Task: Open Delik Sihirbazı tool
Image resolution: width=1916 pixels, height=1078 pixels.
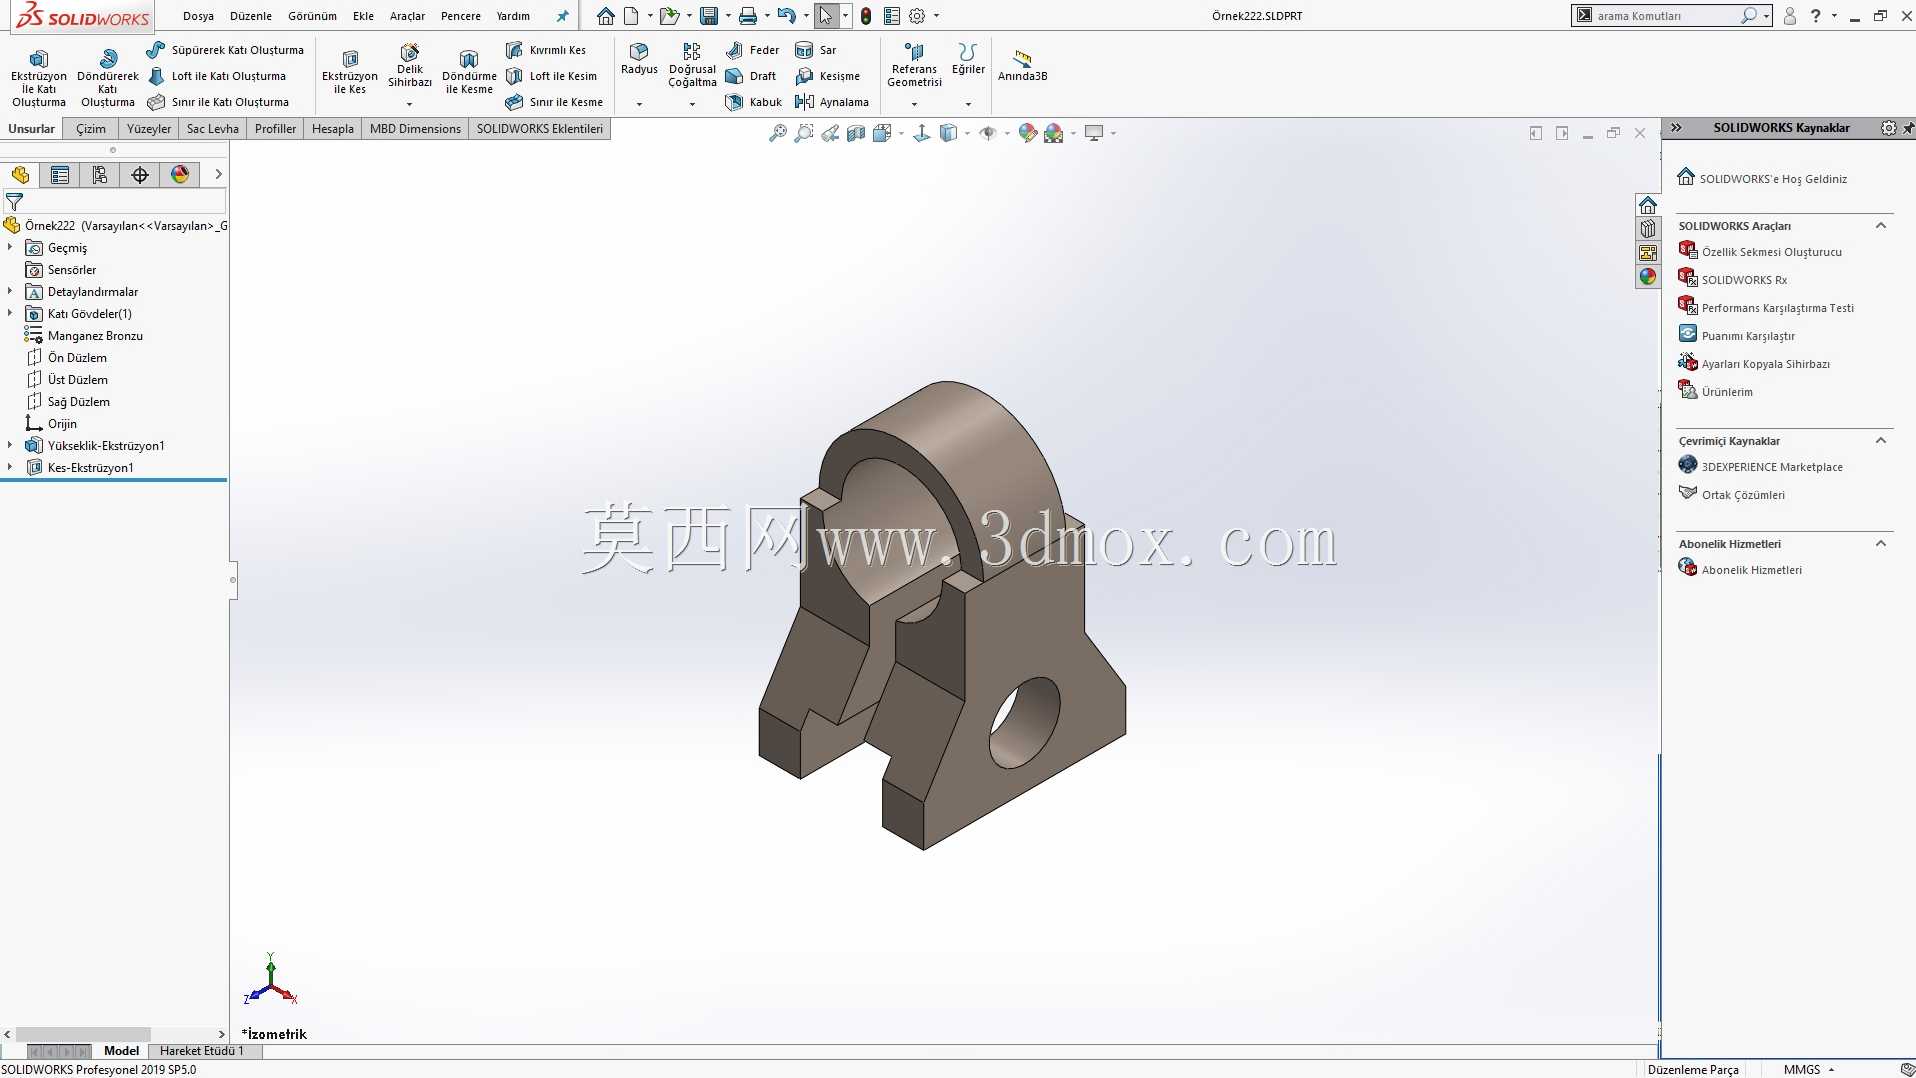Action: (x=410, y=66)
